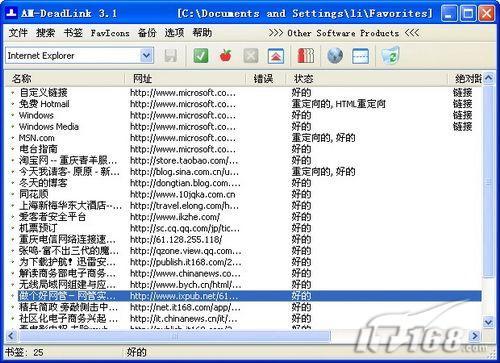Click the horizontal scrollbar right arrow
The width and height of the screenshot is (500, 363).
pos(475,336)
